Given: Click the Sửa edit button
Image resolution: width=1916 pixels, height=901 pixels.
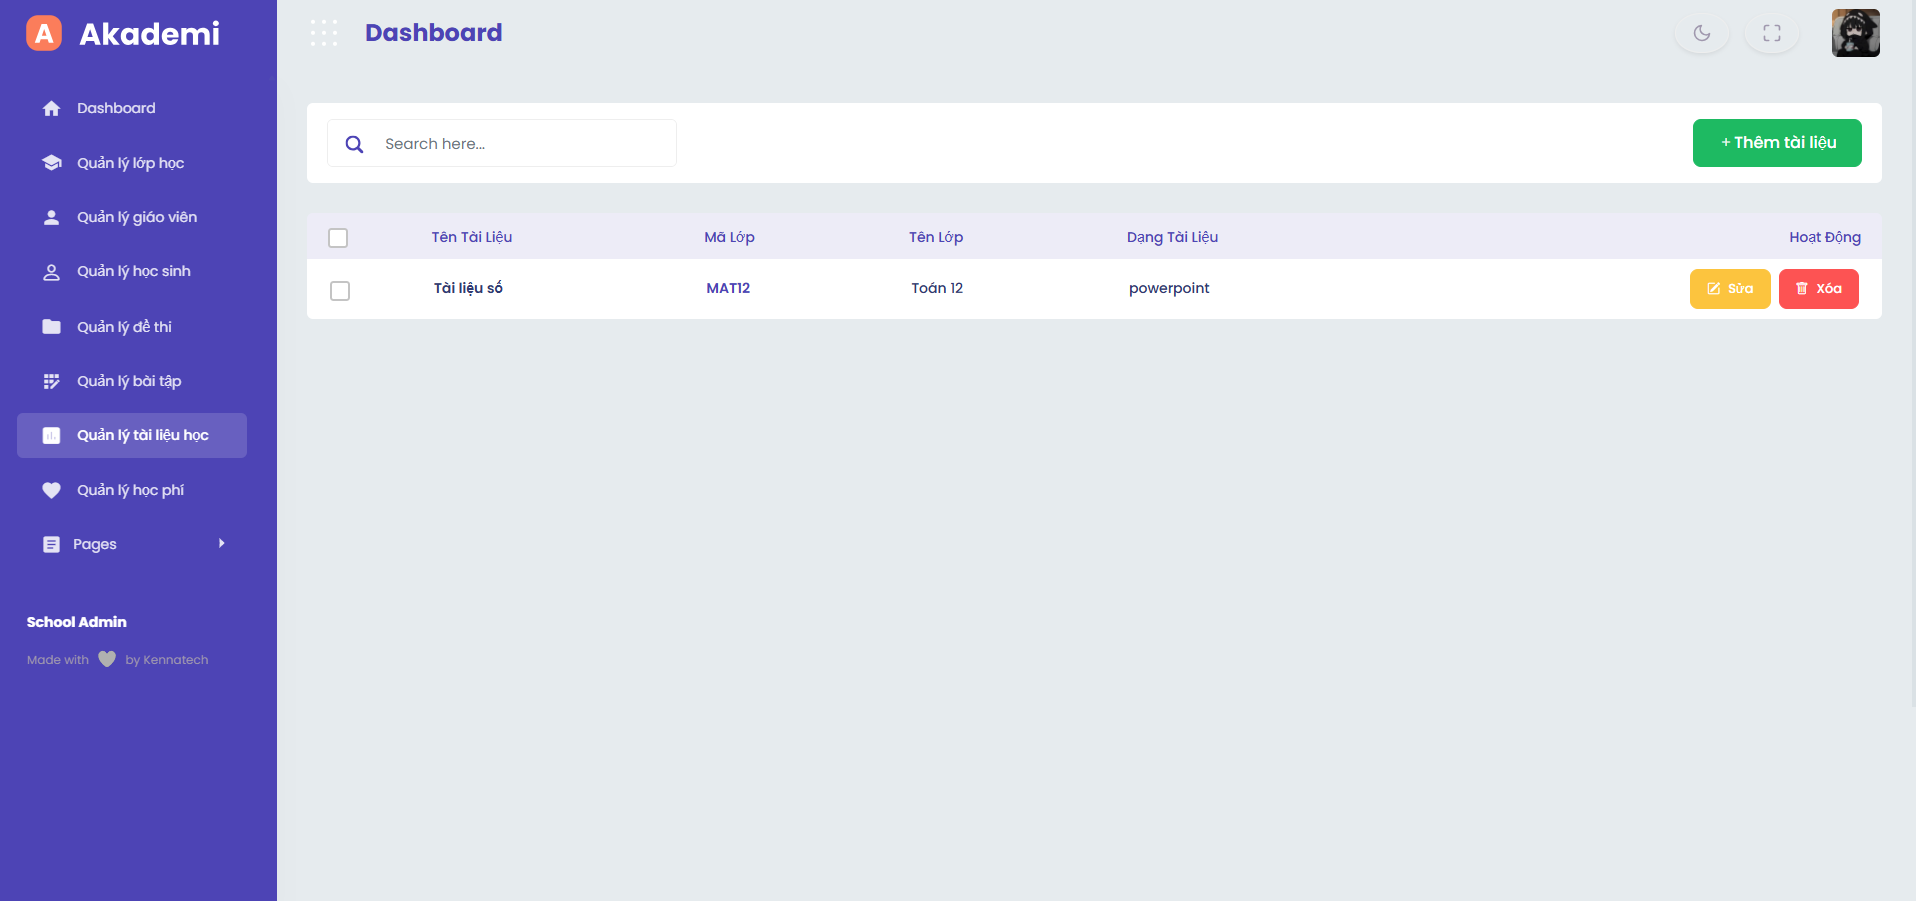Looking at the screenshot, I should [1729, 289].
